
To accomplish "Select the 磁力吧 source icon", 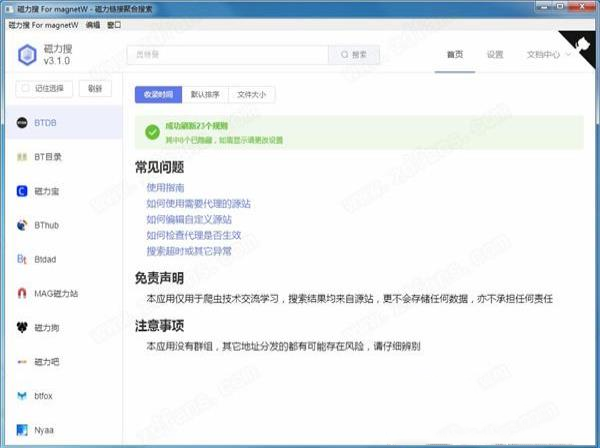I will tap(22, 362).
